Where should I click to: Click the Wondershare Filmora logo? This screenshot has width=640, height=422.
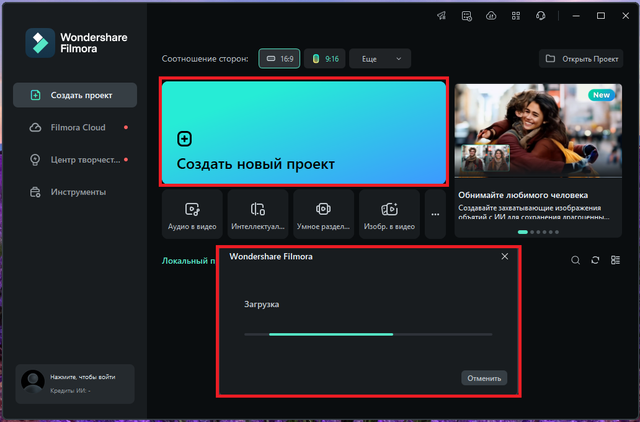tap(40, 43)
